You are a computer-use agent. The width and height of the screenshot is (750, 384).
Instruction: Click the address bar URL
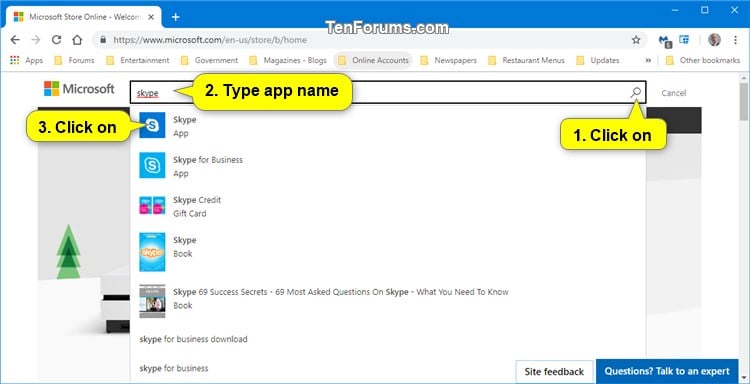(x=210, y=40)
